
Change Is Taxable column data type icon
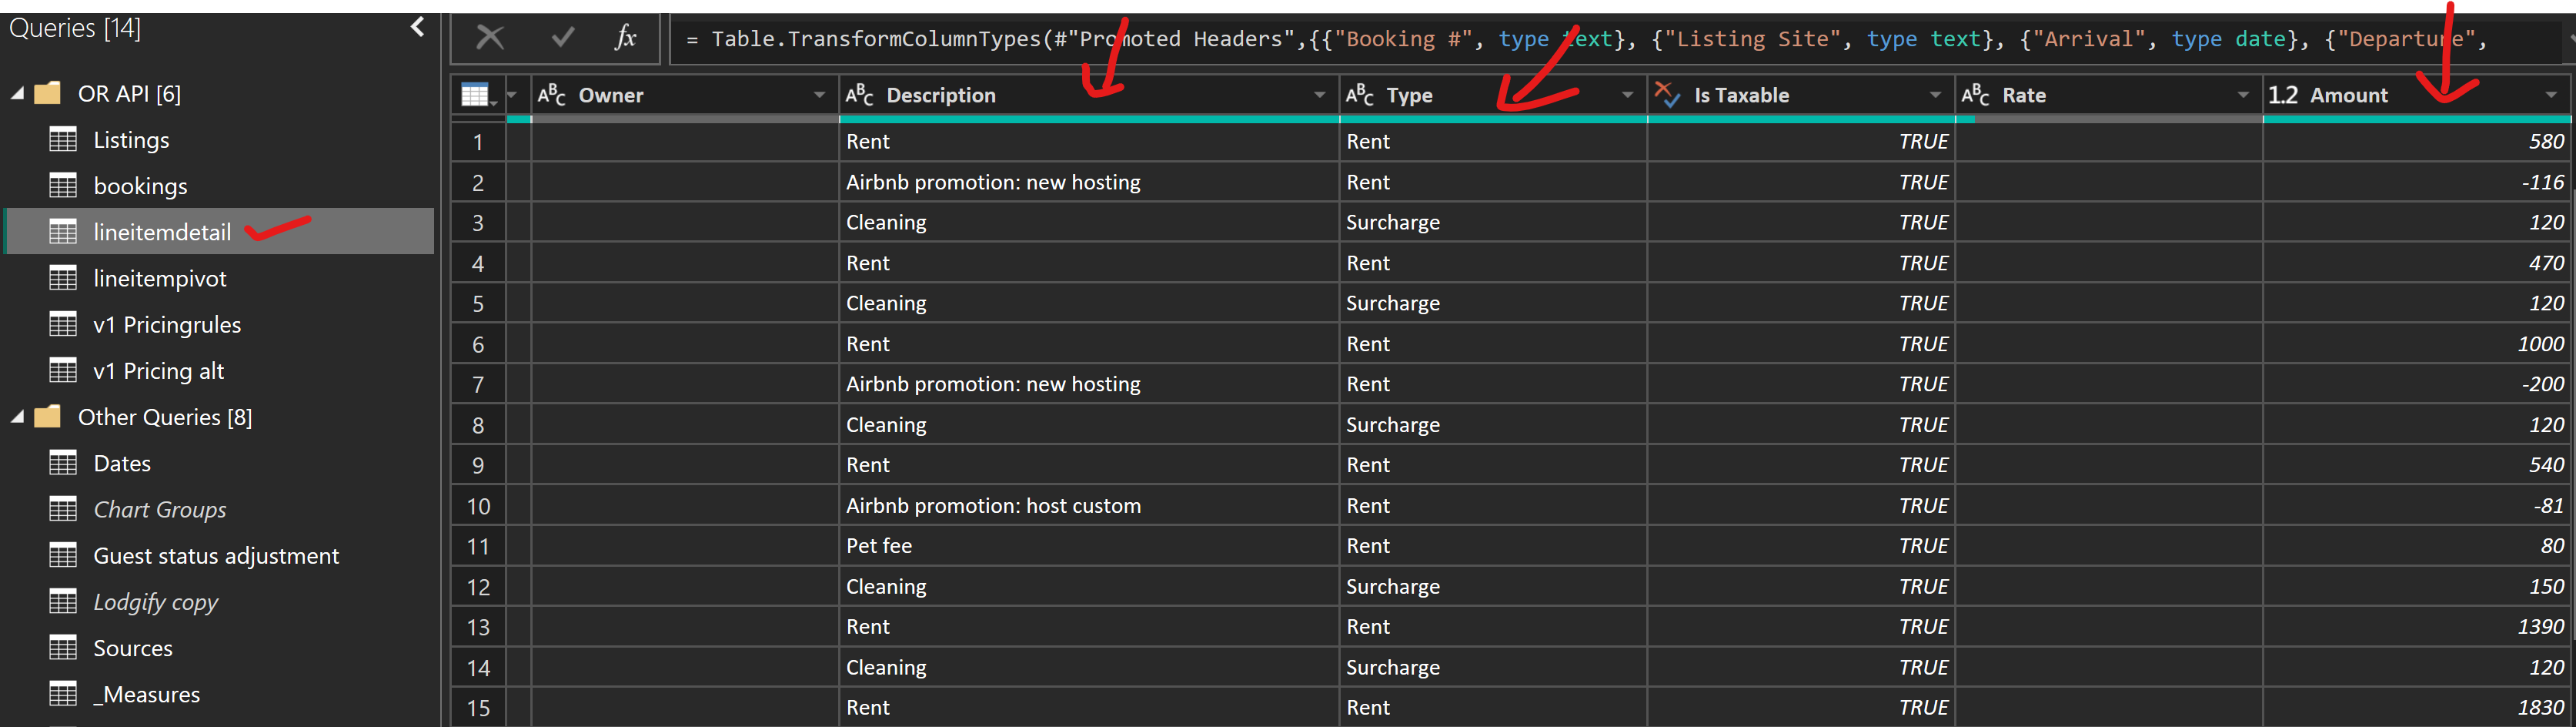(x=1667, y=95)
